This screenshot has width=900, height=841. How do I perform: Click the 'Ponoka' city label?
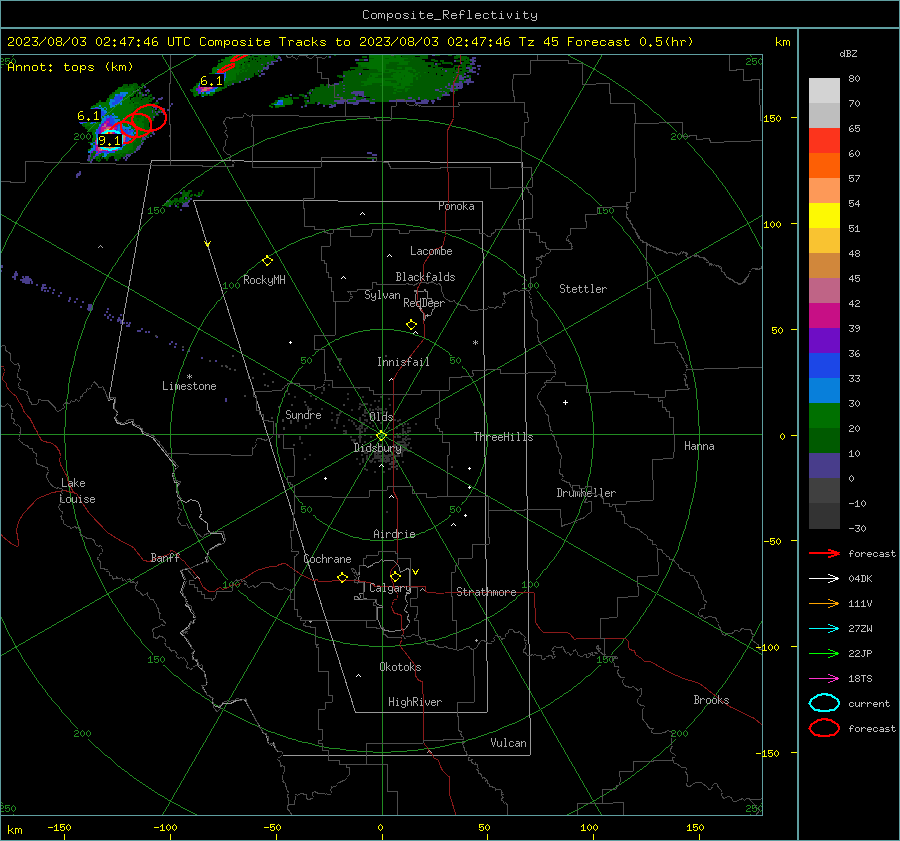[456, 206]
